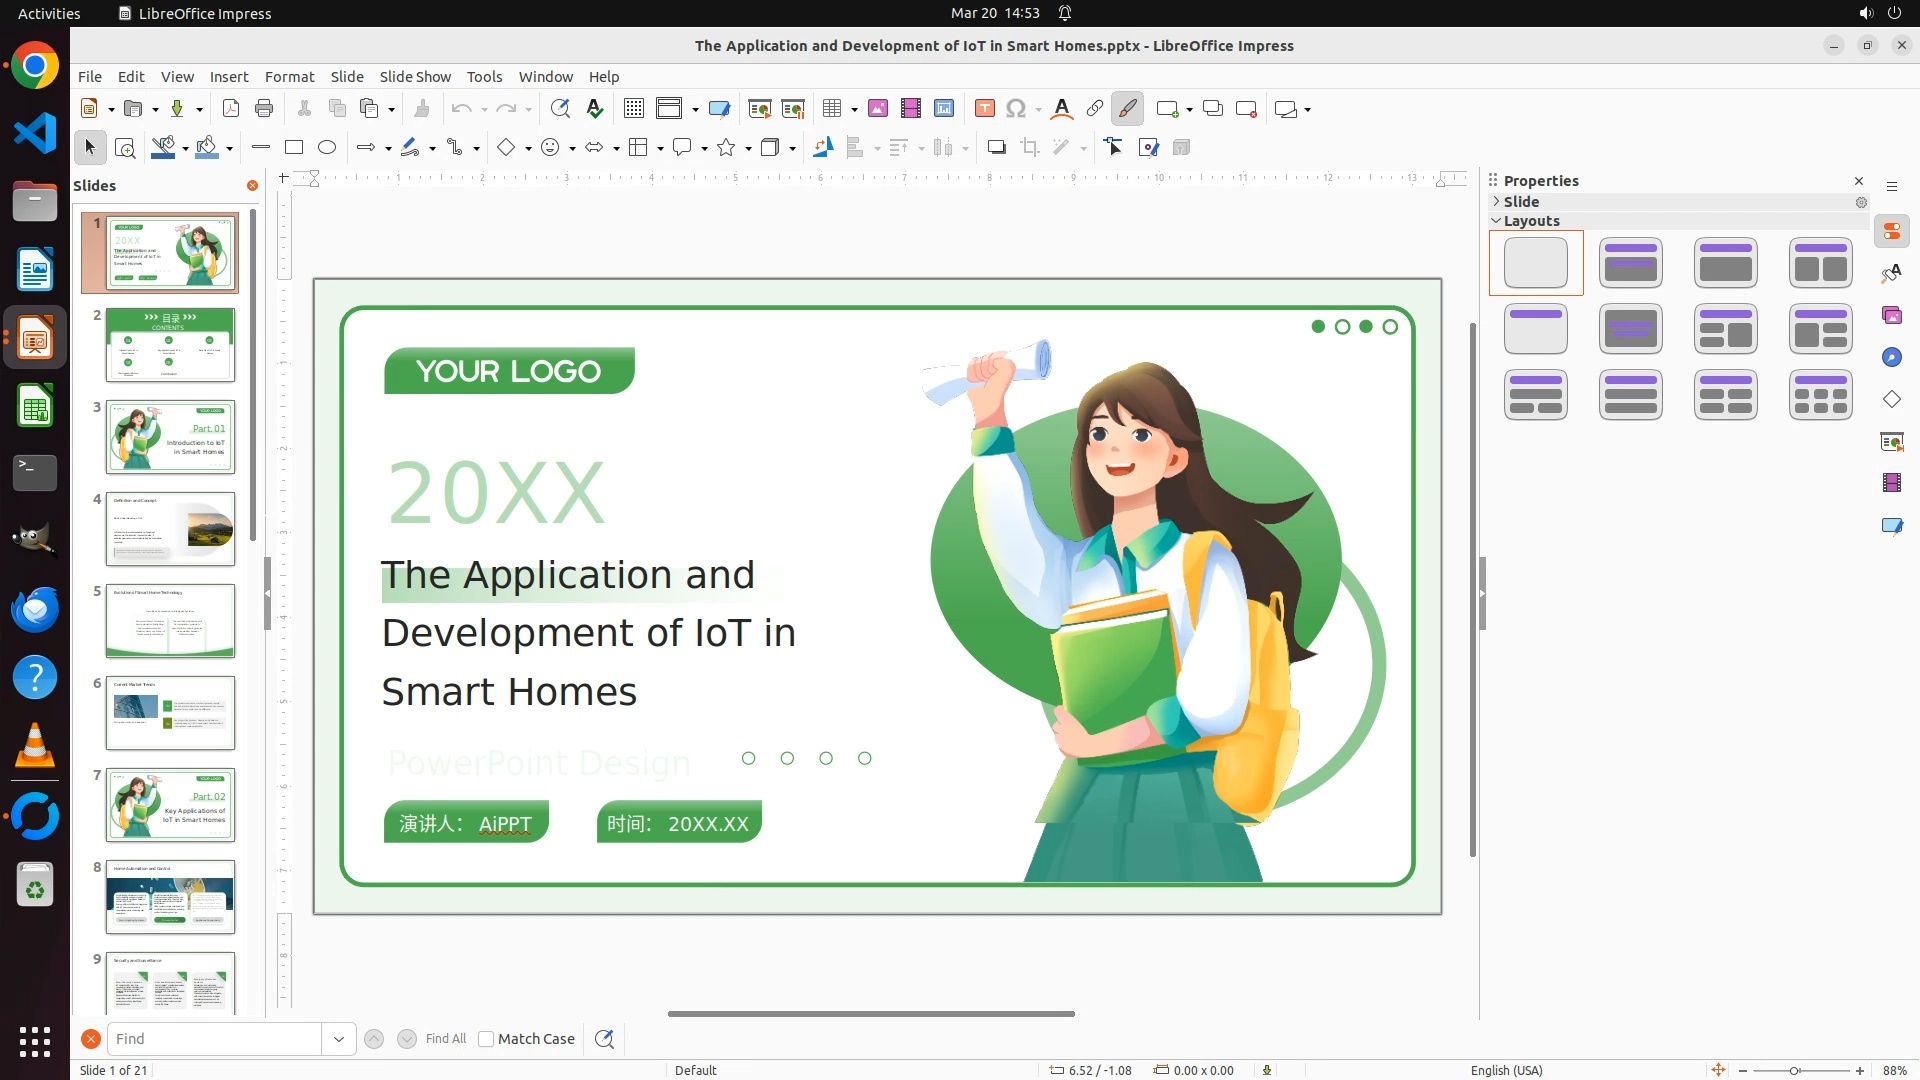Click the Insert Text Box icon
Screen dimensions: 1920x1080
click(984, 109)
